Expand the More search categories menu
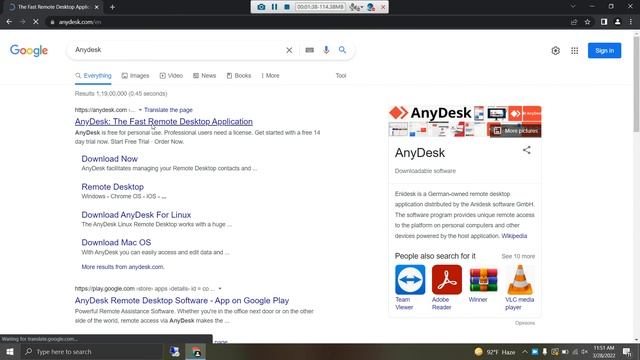 click(x=270, y=76)
